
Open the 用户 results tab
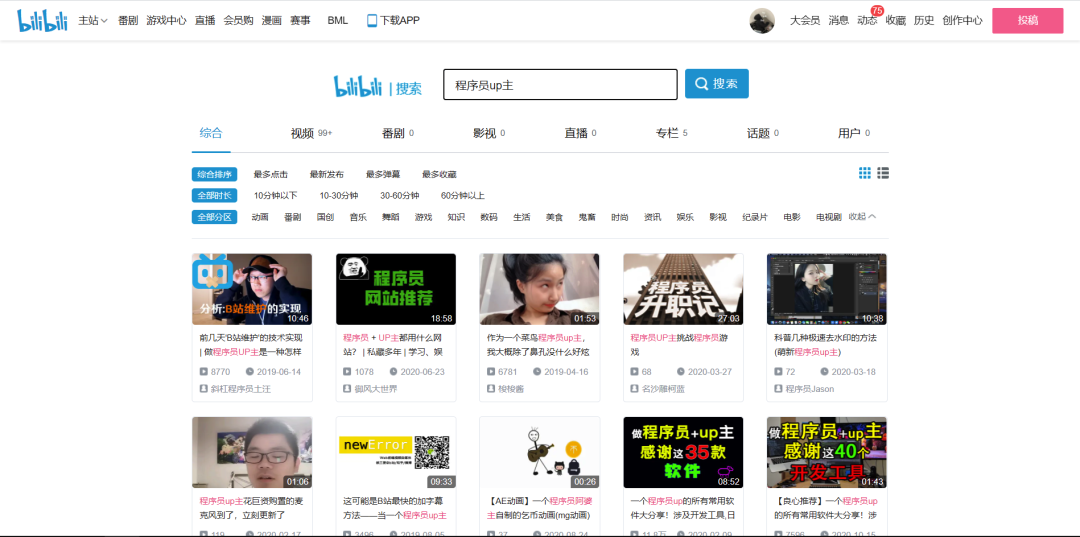tap(854, 134)
